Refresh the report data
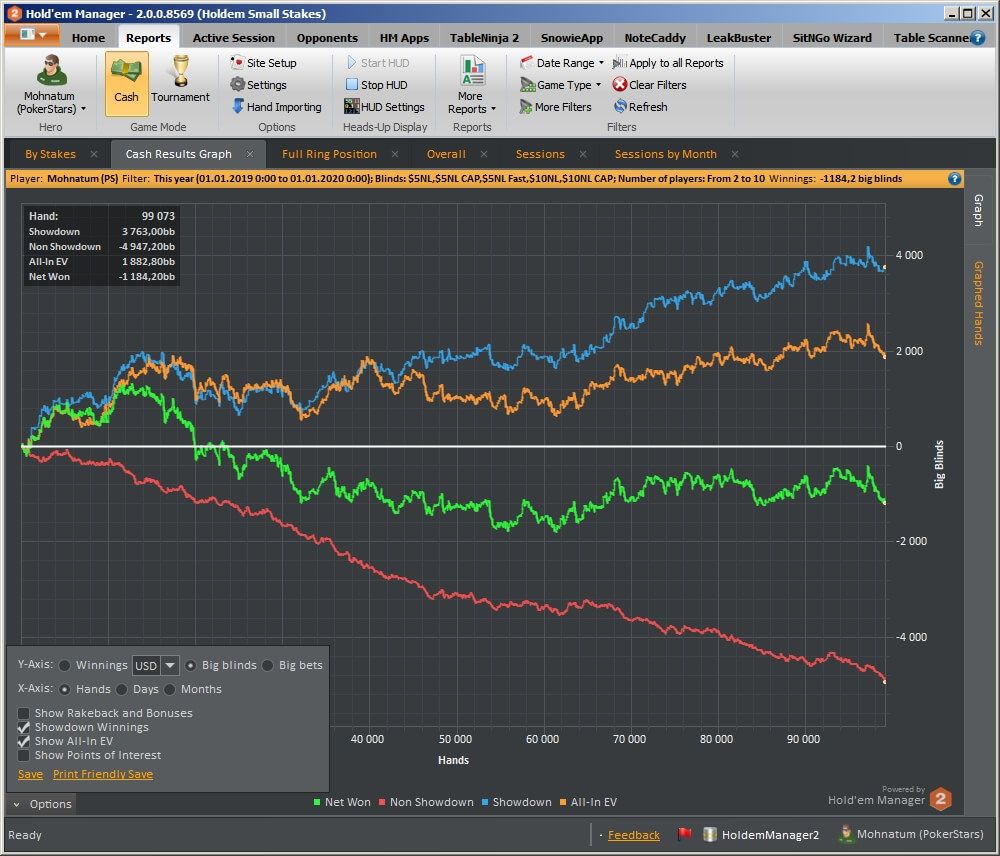The height and width of the screenshot is (856, 1000). pos(641,107)
